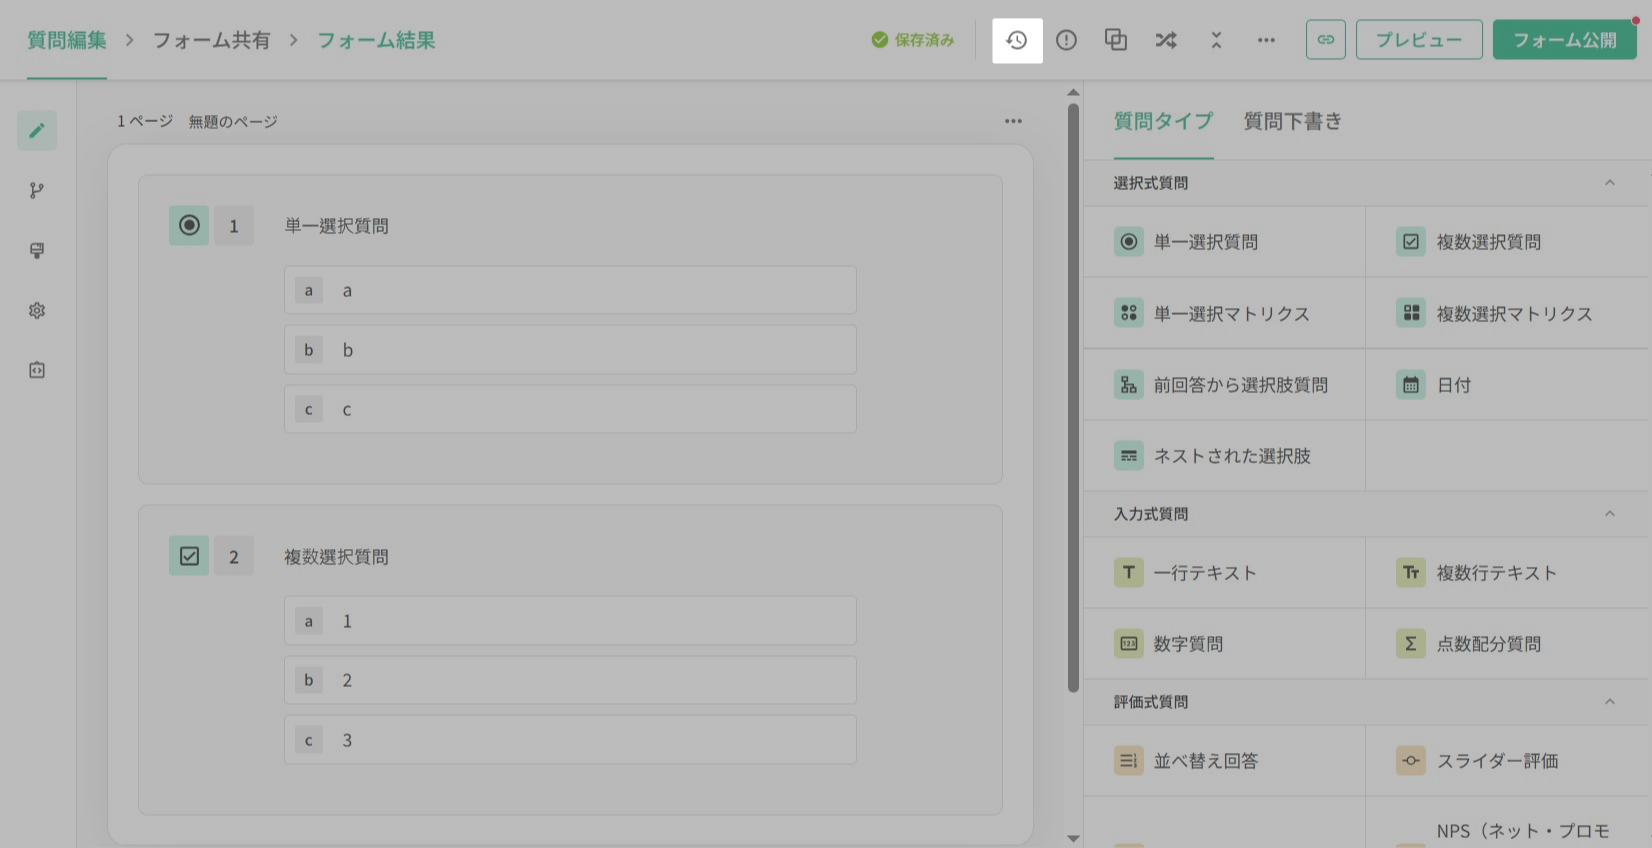The width and height of the screenshot is (1652, 848).
Task: Add a 複数選択マトリクス question type
Action: coord(1508,313)
